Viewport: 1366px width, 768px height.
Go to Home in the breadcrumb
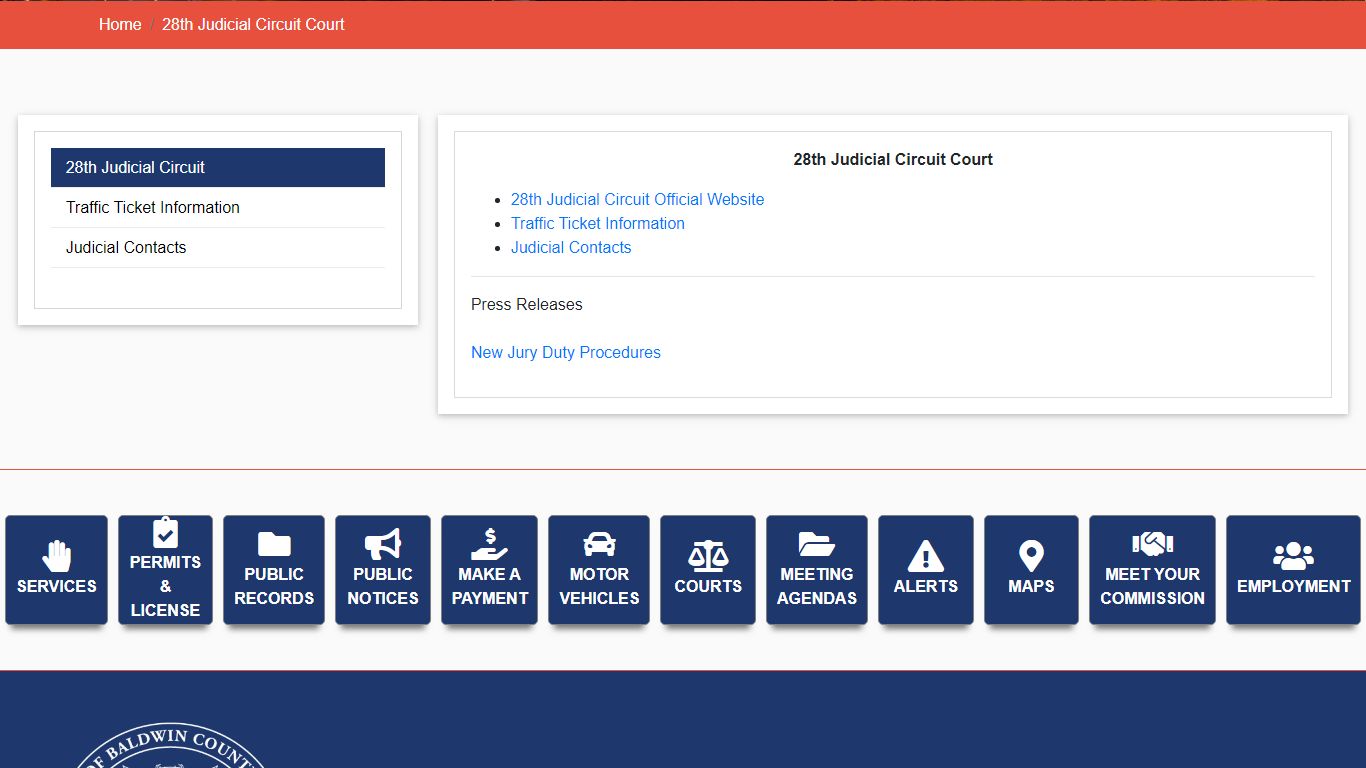coord(120,24)
